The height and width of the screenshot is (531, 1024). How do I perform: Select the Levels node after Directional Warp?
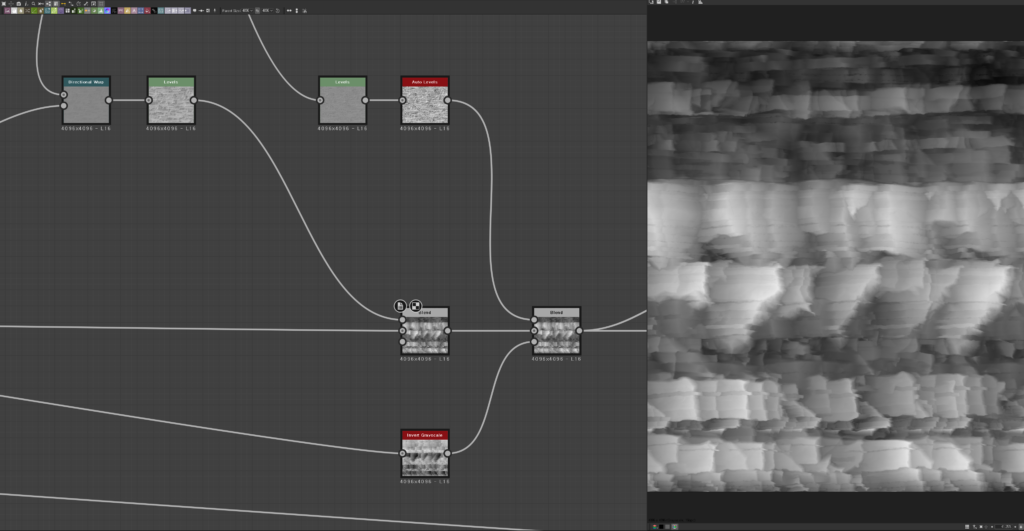tap(171, 100)
